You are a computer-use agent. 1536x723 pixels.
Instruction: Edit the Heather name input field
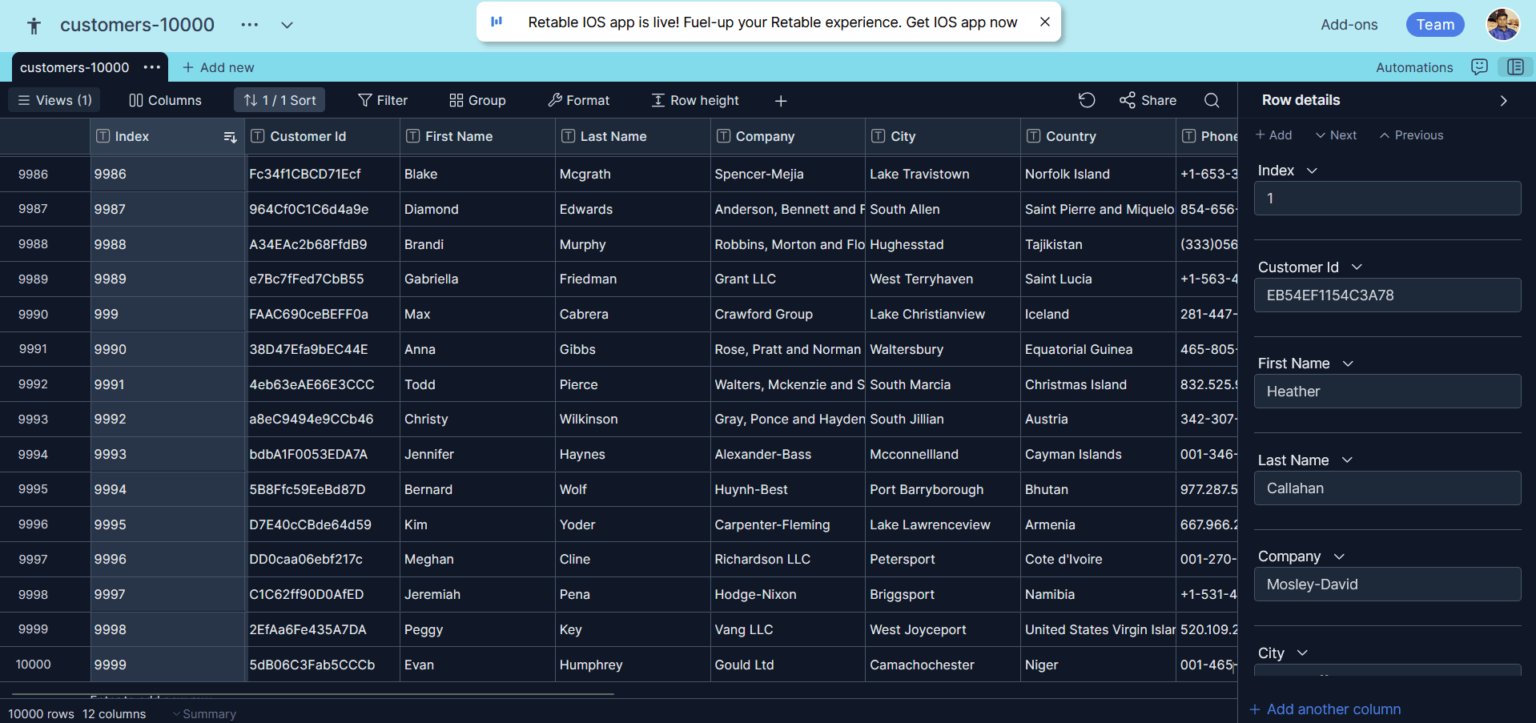pyautogui.click(x=1387, y=391)
